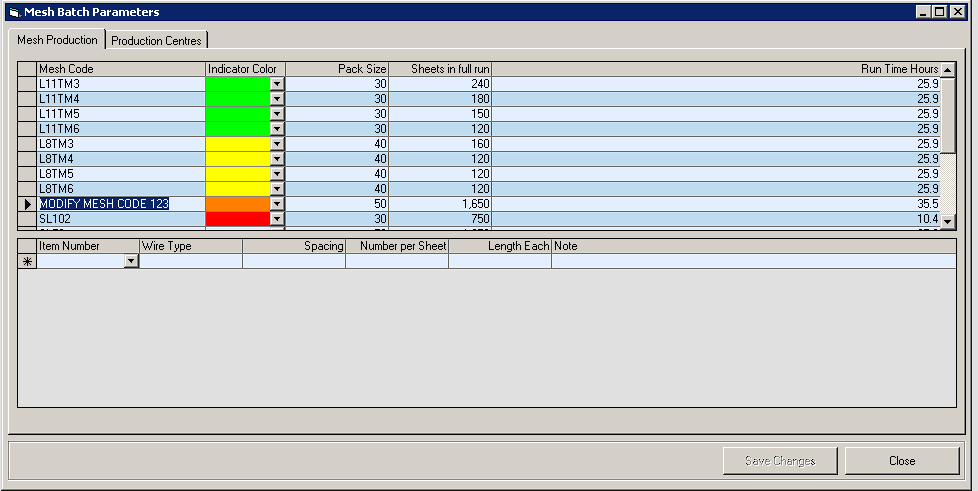The image size is (978, 491).
Task: Click the scroll up arrow of mesh grid
Action: (x=948, y=69)
